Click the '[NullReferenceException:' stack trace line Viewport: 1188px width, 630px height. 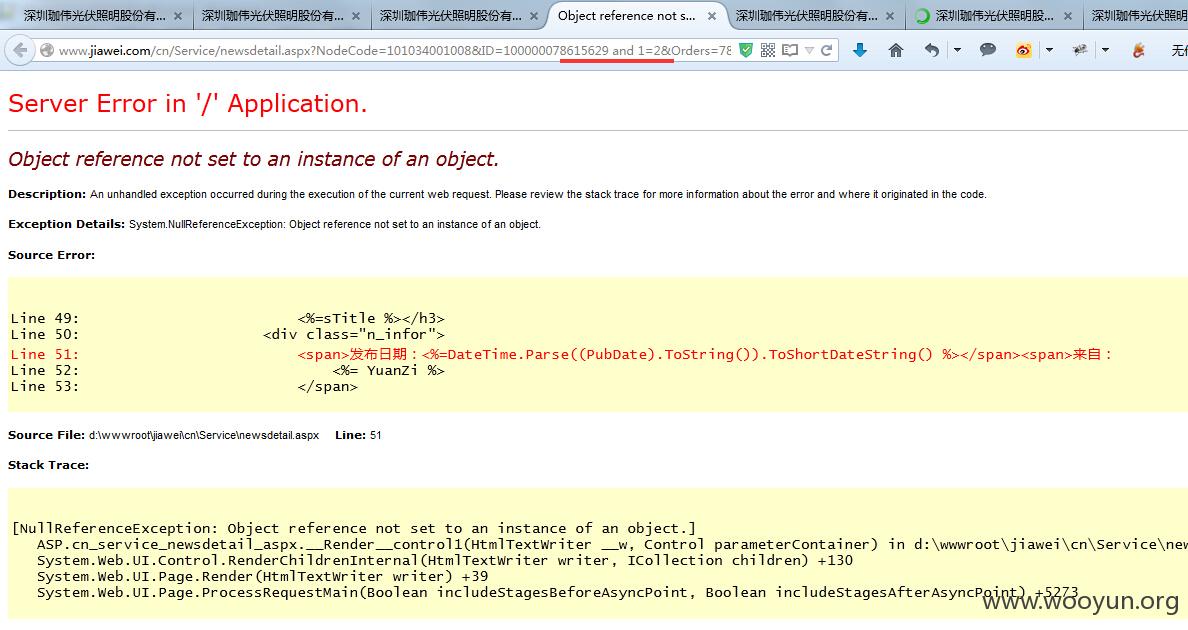click(x=354, y=529)
